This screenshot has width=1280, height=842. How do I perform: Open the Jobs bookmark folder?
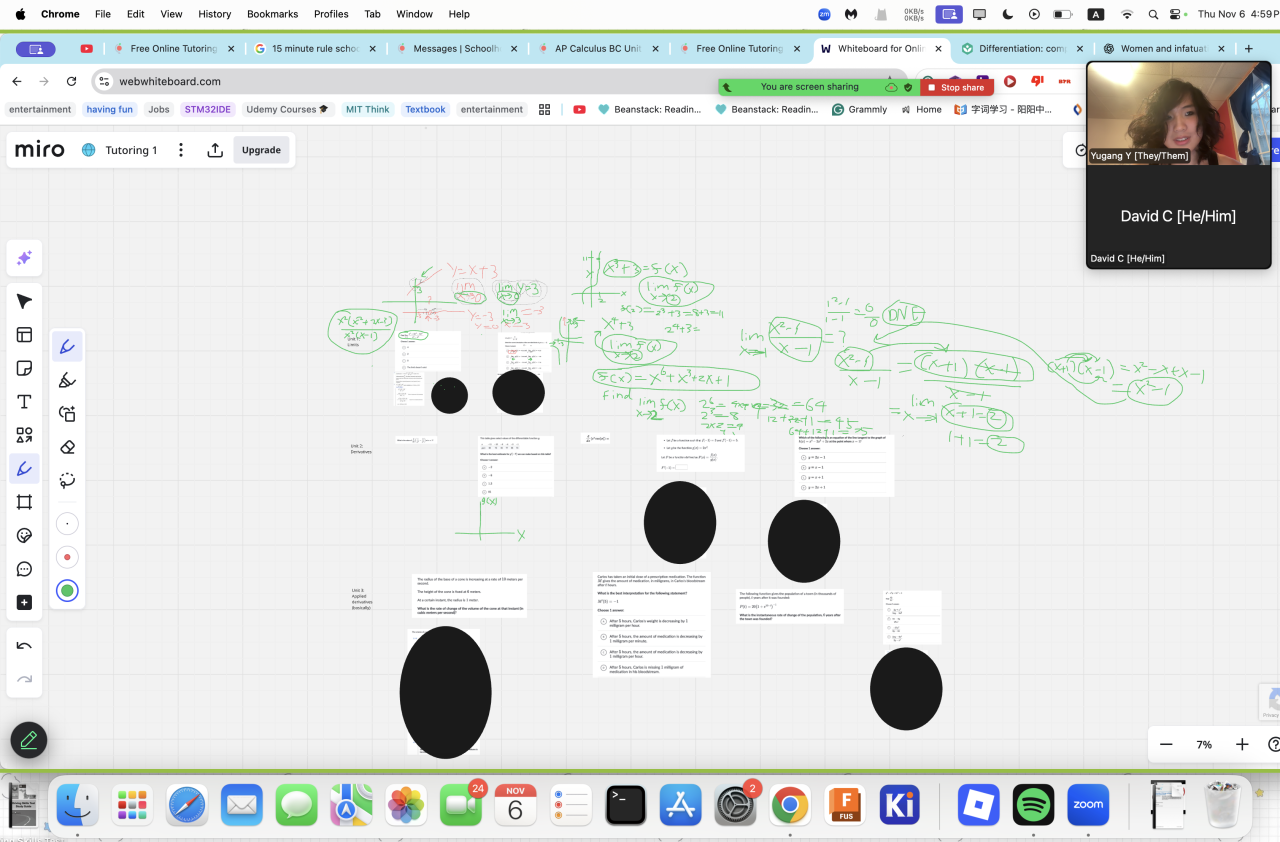[x=159, y=109]
